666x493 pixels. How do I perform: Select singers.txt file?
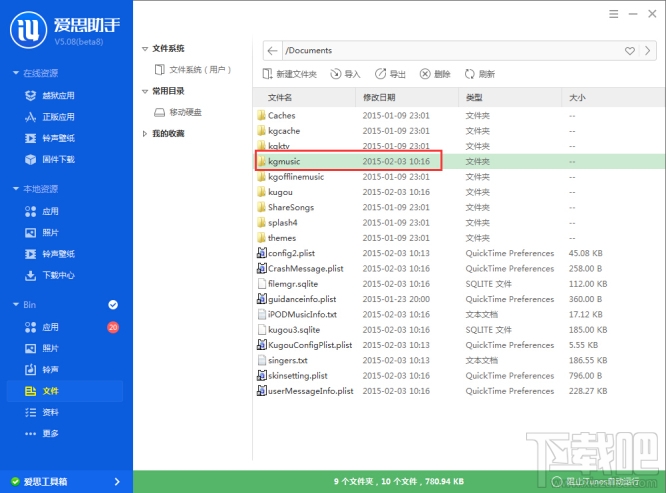(459, 360)
